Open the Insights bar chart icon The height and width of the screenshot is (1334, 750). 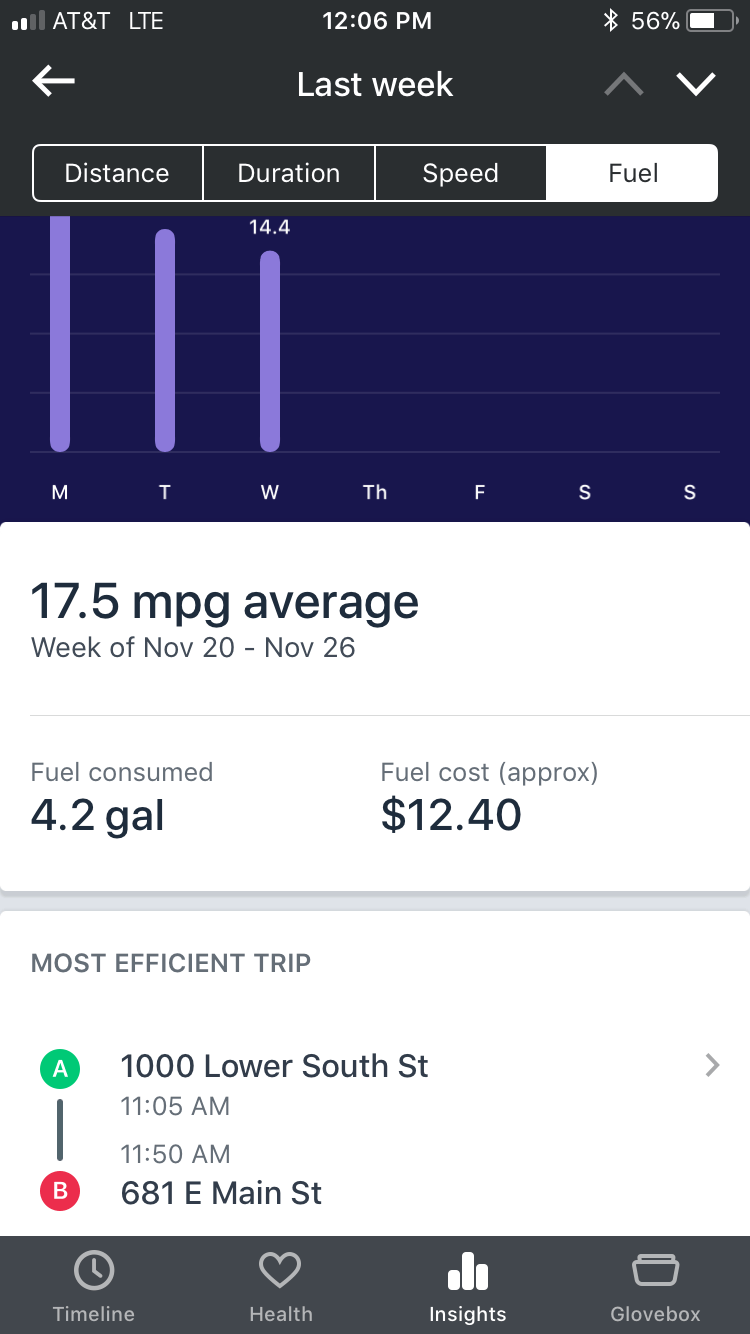click(467, 1273)
